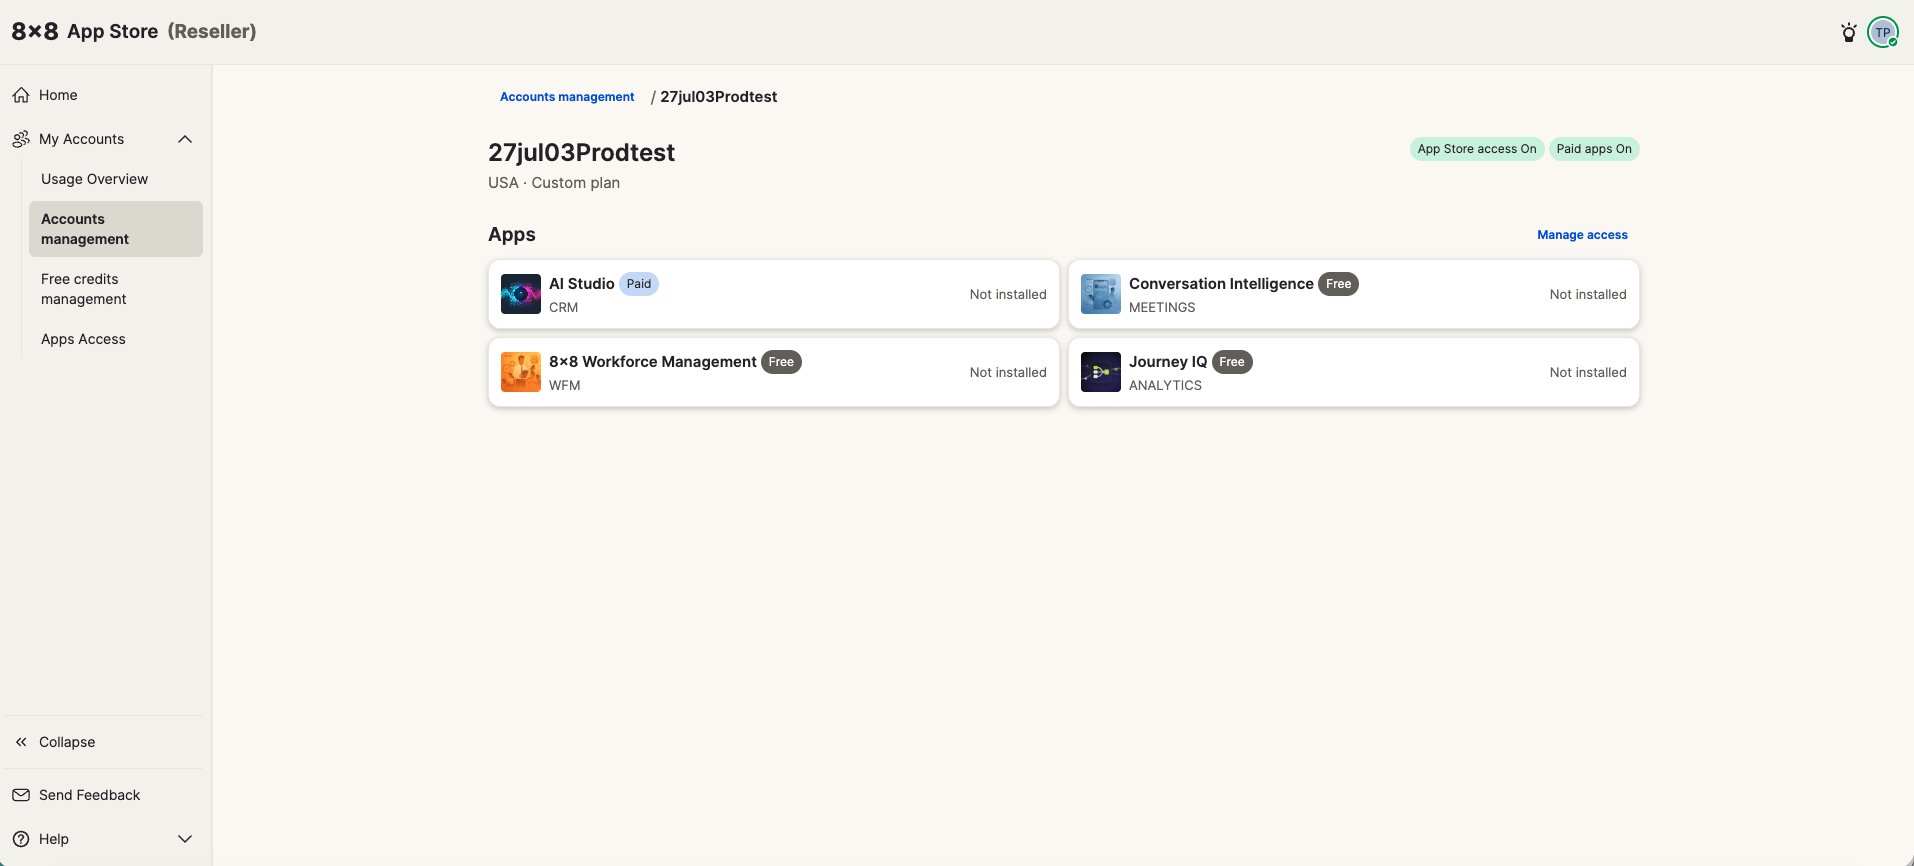Open Usage Overview page
This screenshot has width=1914, height=866.
coord(94,179)
